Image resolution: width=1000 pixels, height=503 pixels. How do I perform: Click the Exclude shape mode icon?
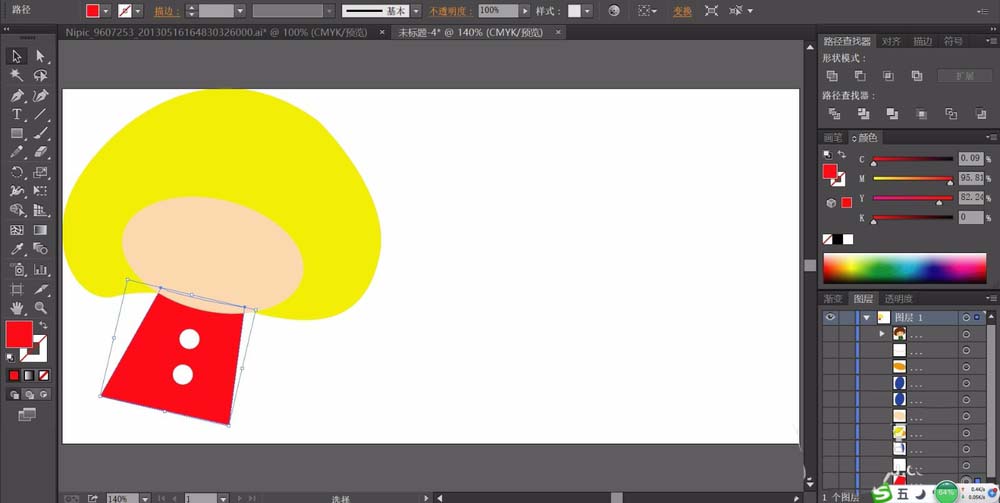(x=916, y=76)
